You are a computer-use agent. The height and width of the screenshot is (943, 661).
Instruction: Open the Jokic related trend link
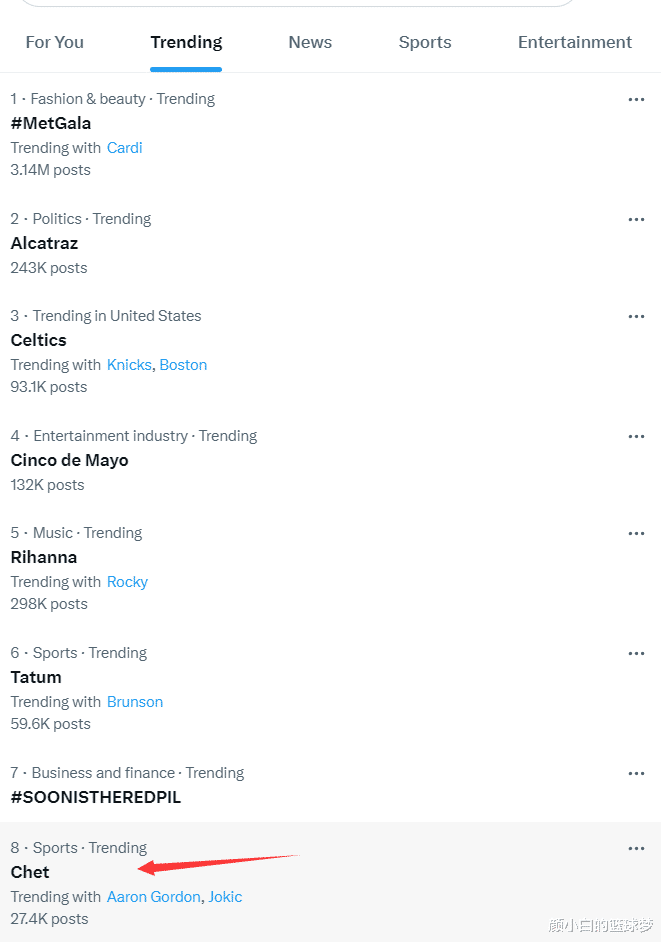(x=225, y=897)
